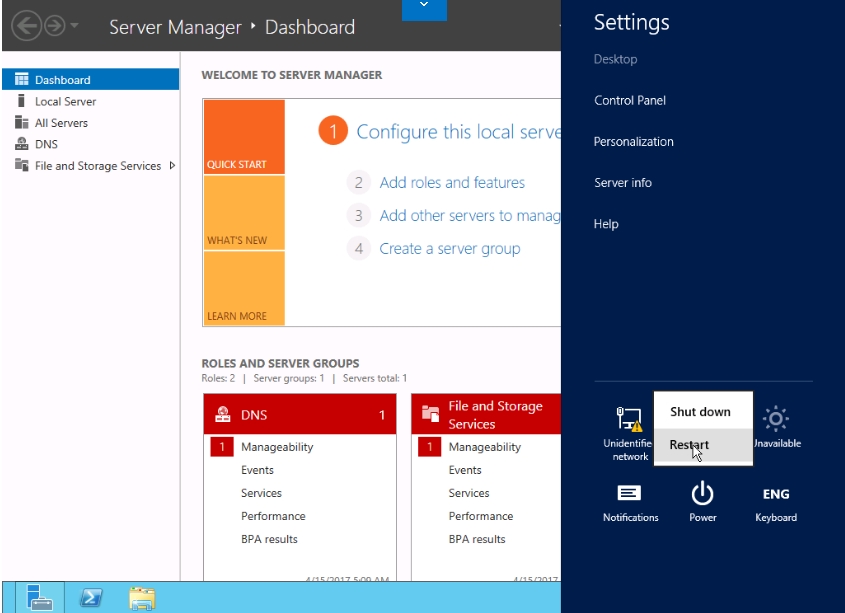Click the Back navigation arrow
Image resolution: width=845 pixels, height=613 pixels.
tap(26, 26)
